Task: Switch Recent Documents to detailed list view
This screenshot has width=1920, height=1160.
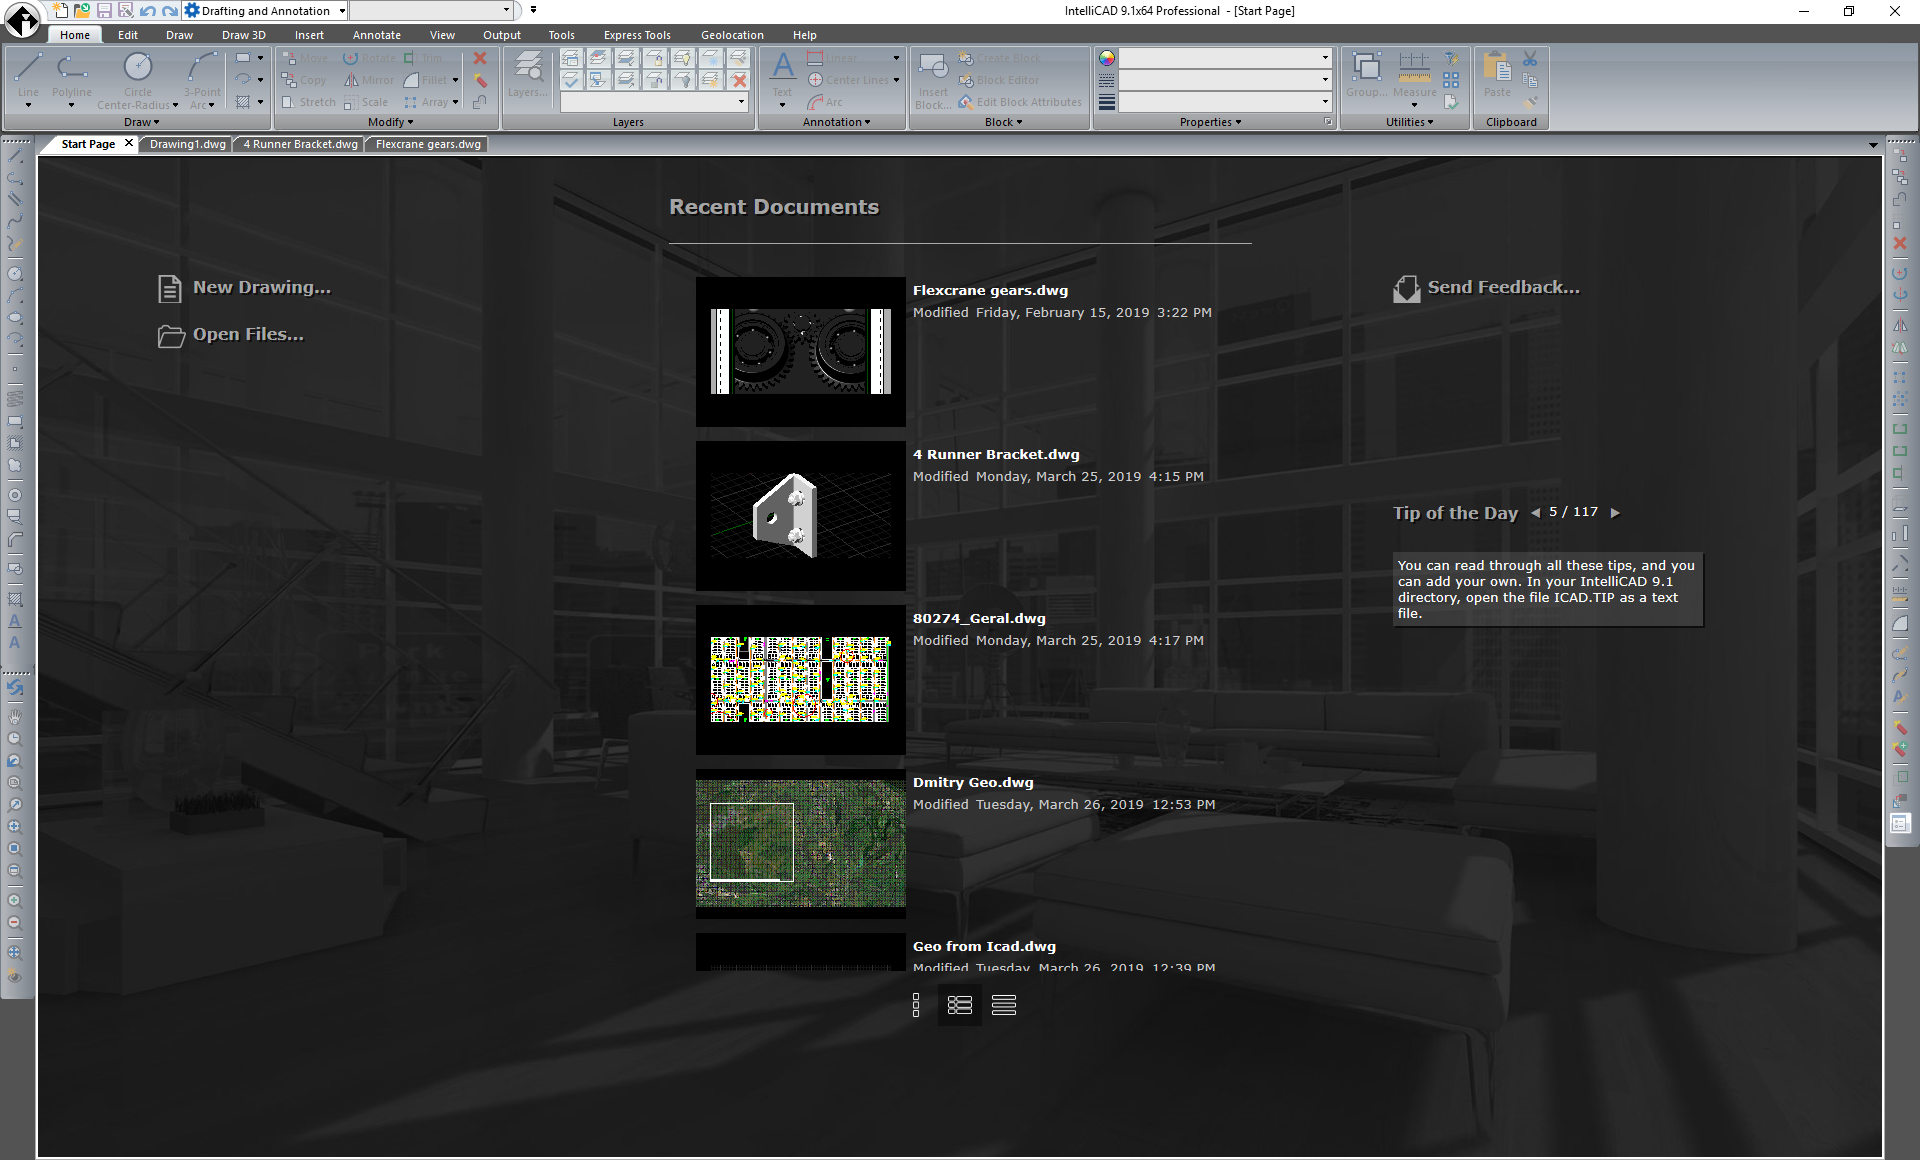Action: [960, 1006]
